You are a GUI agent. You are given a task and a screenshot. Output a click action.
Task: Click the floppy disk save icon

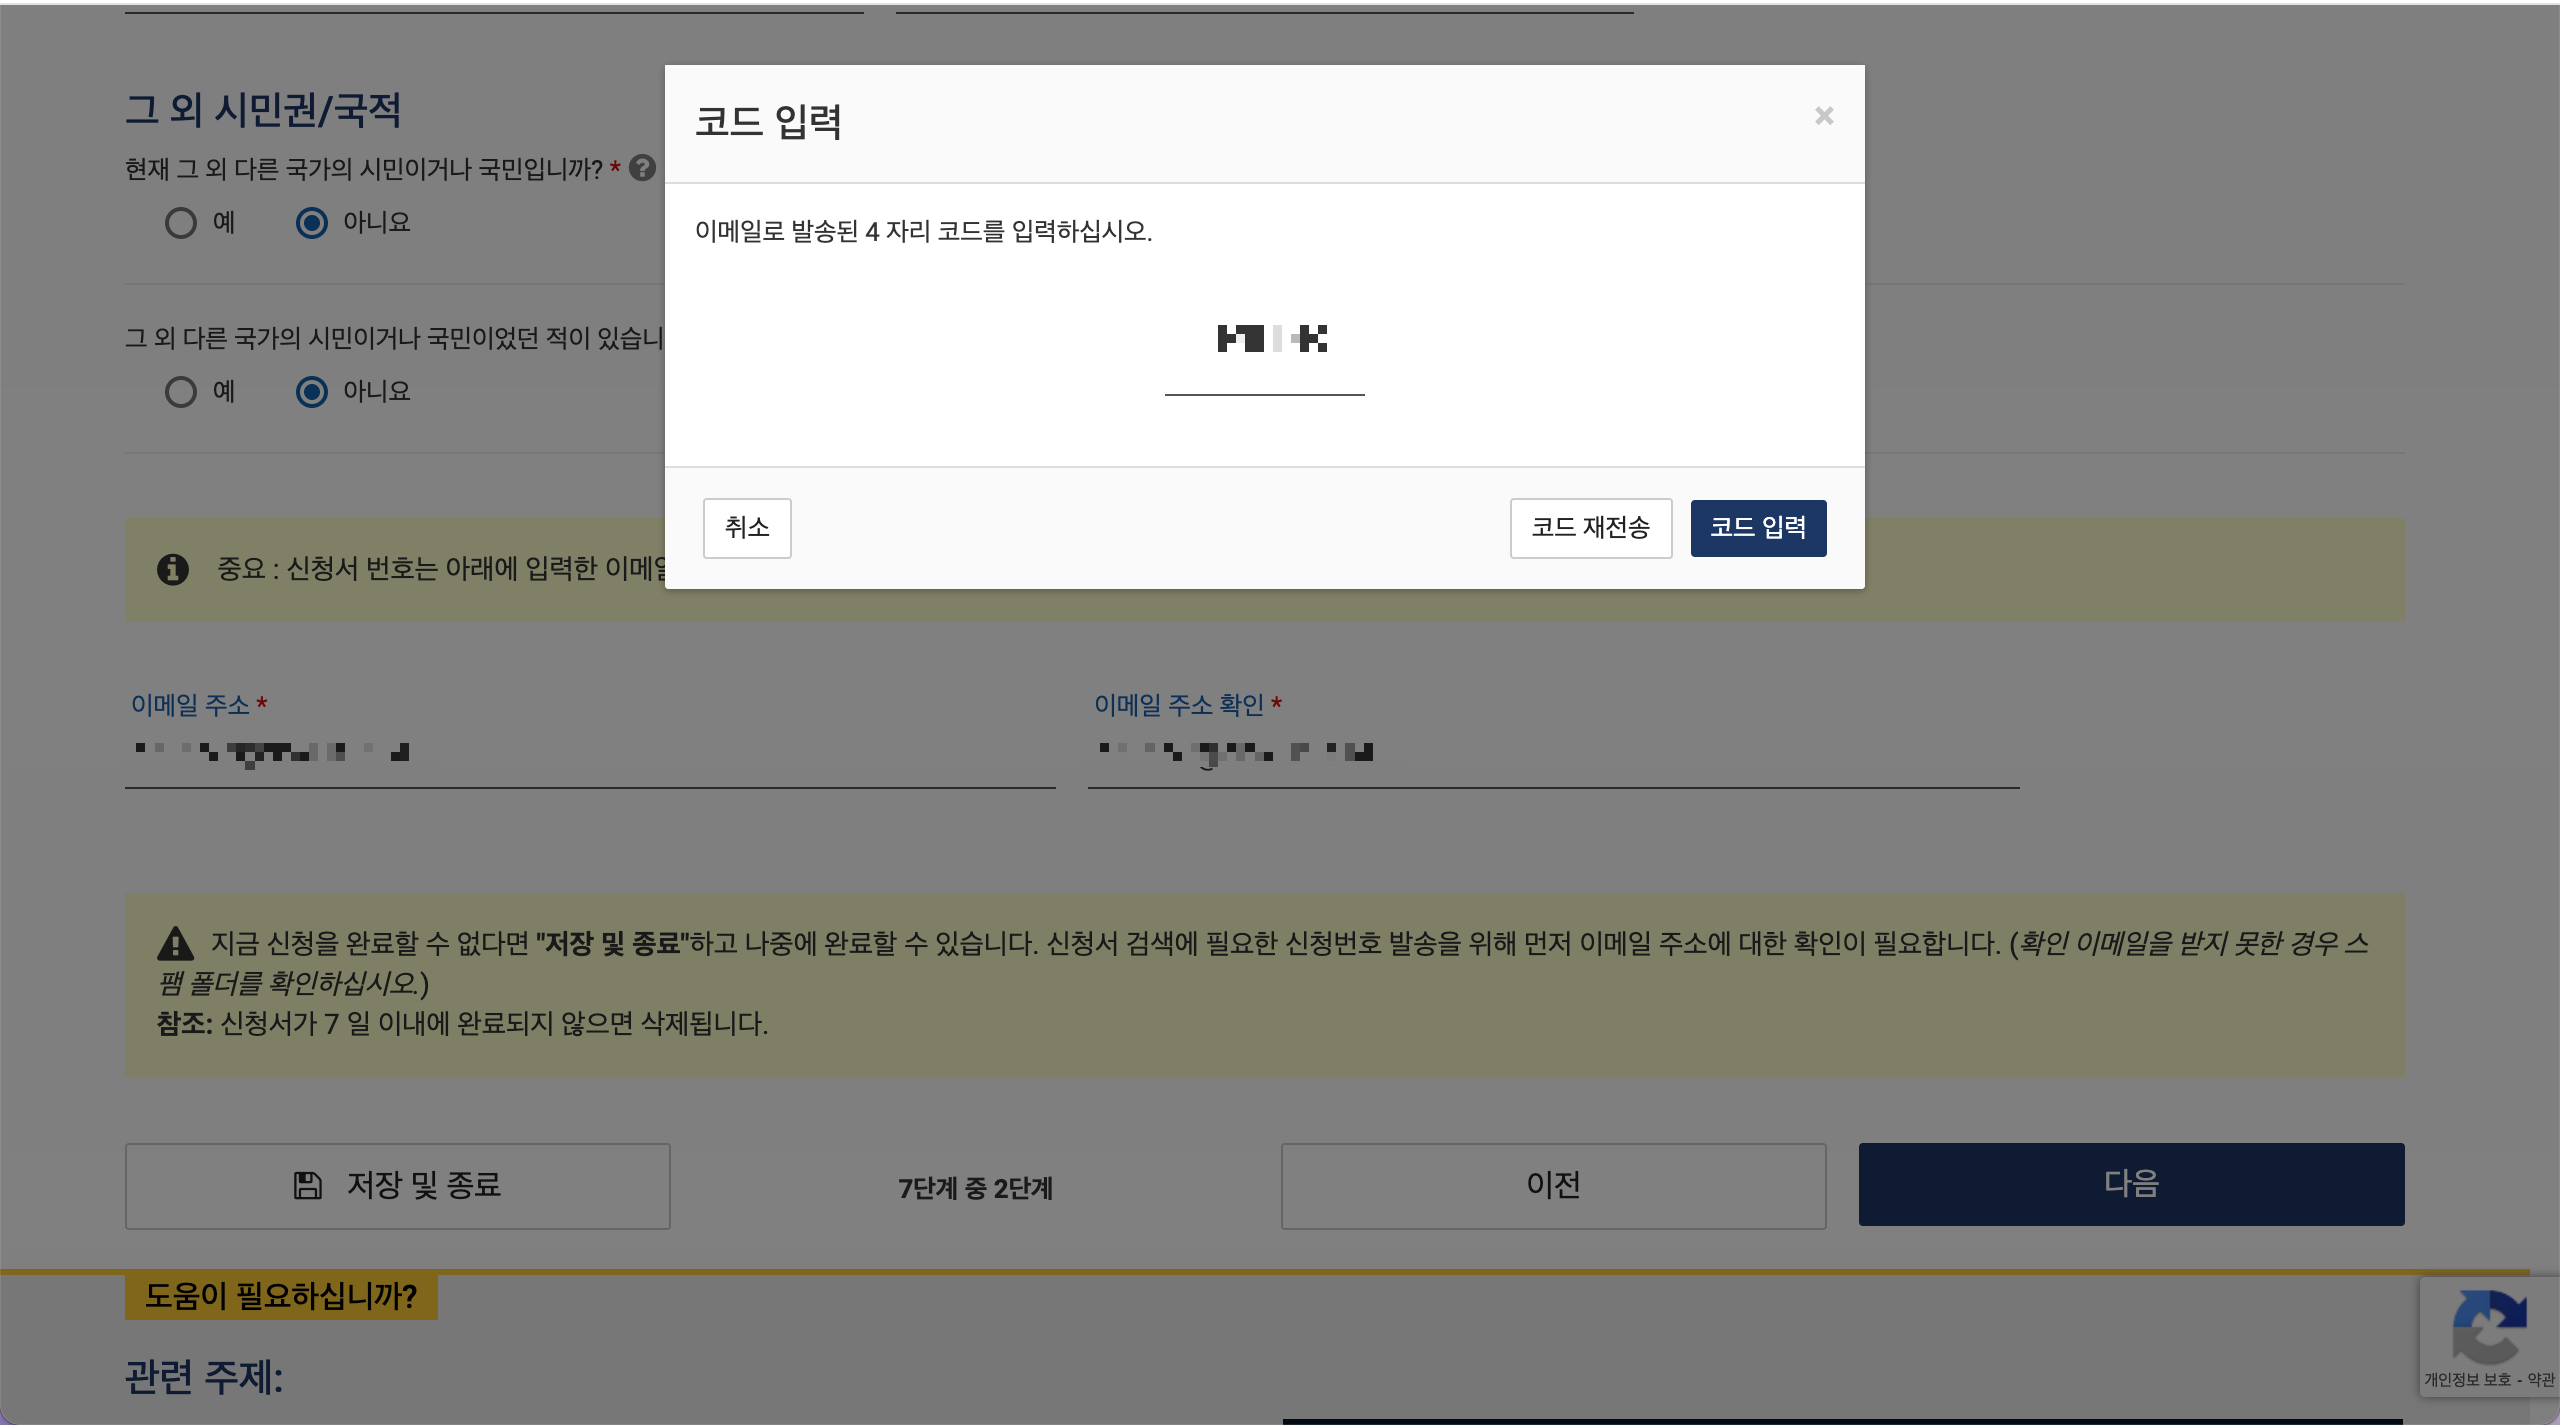308,1185
